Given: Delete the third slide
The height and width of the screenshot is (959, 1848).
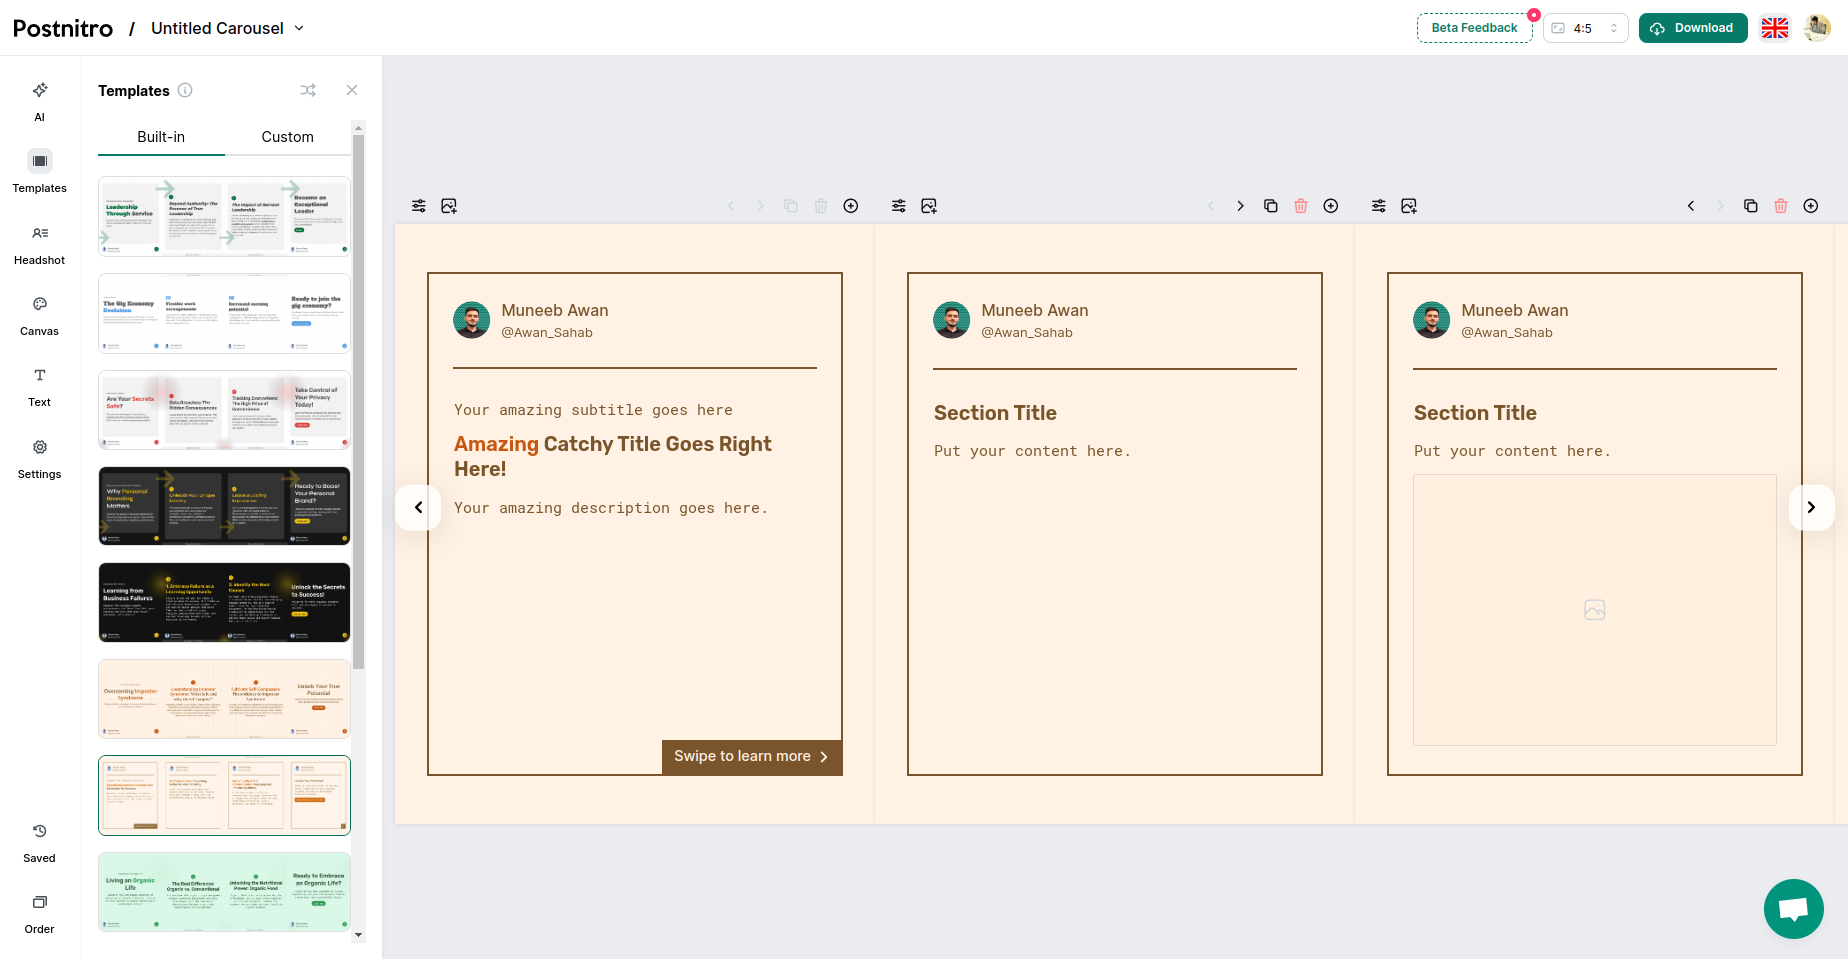Looking at the screenshot, I should coord(1781,206).
